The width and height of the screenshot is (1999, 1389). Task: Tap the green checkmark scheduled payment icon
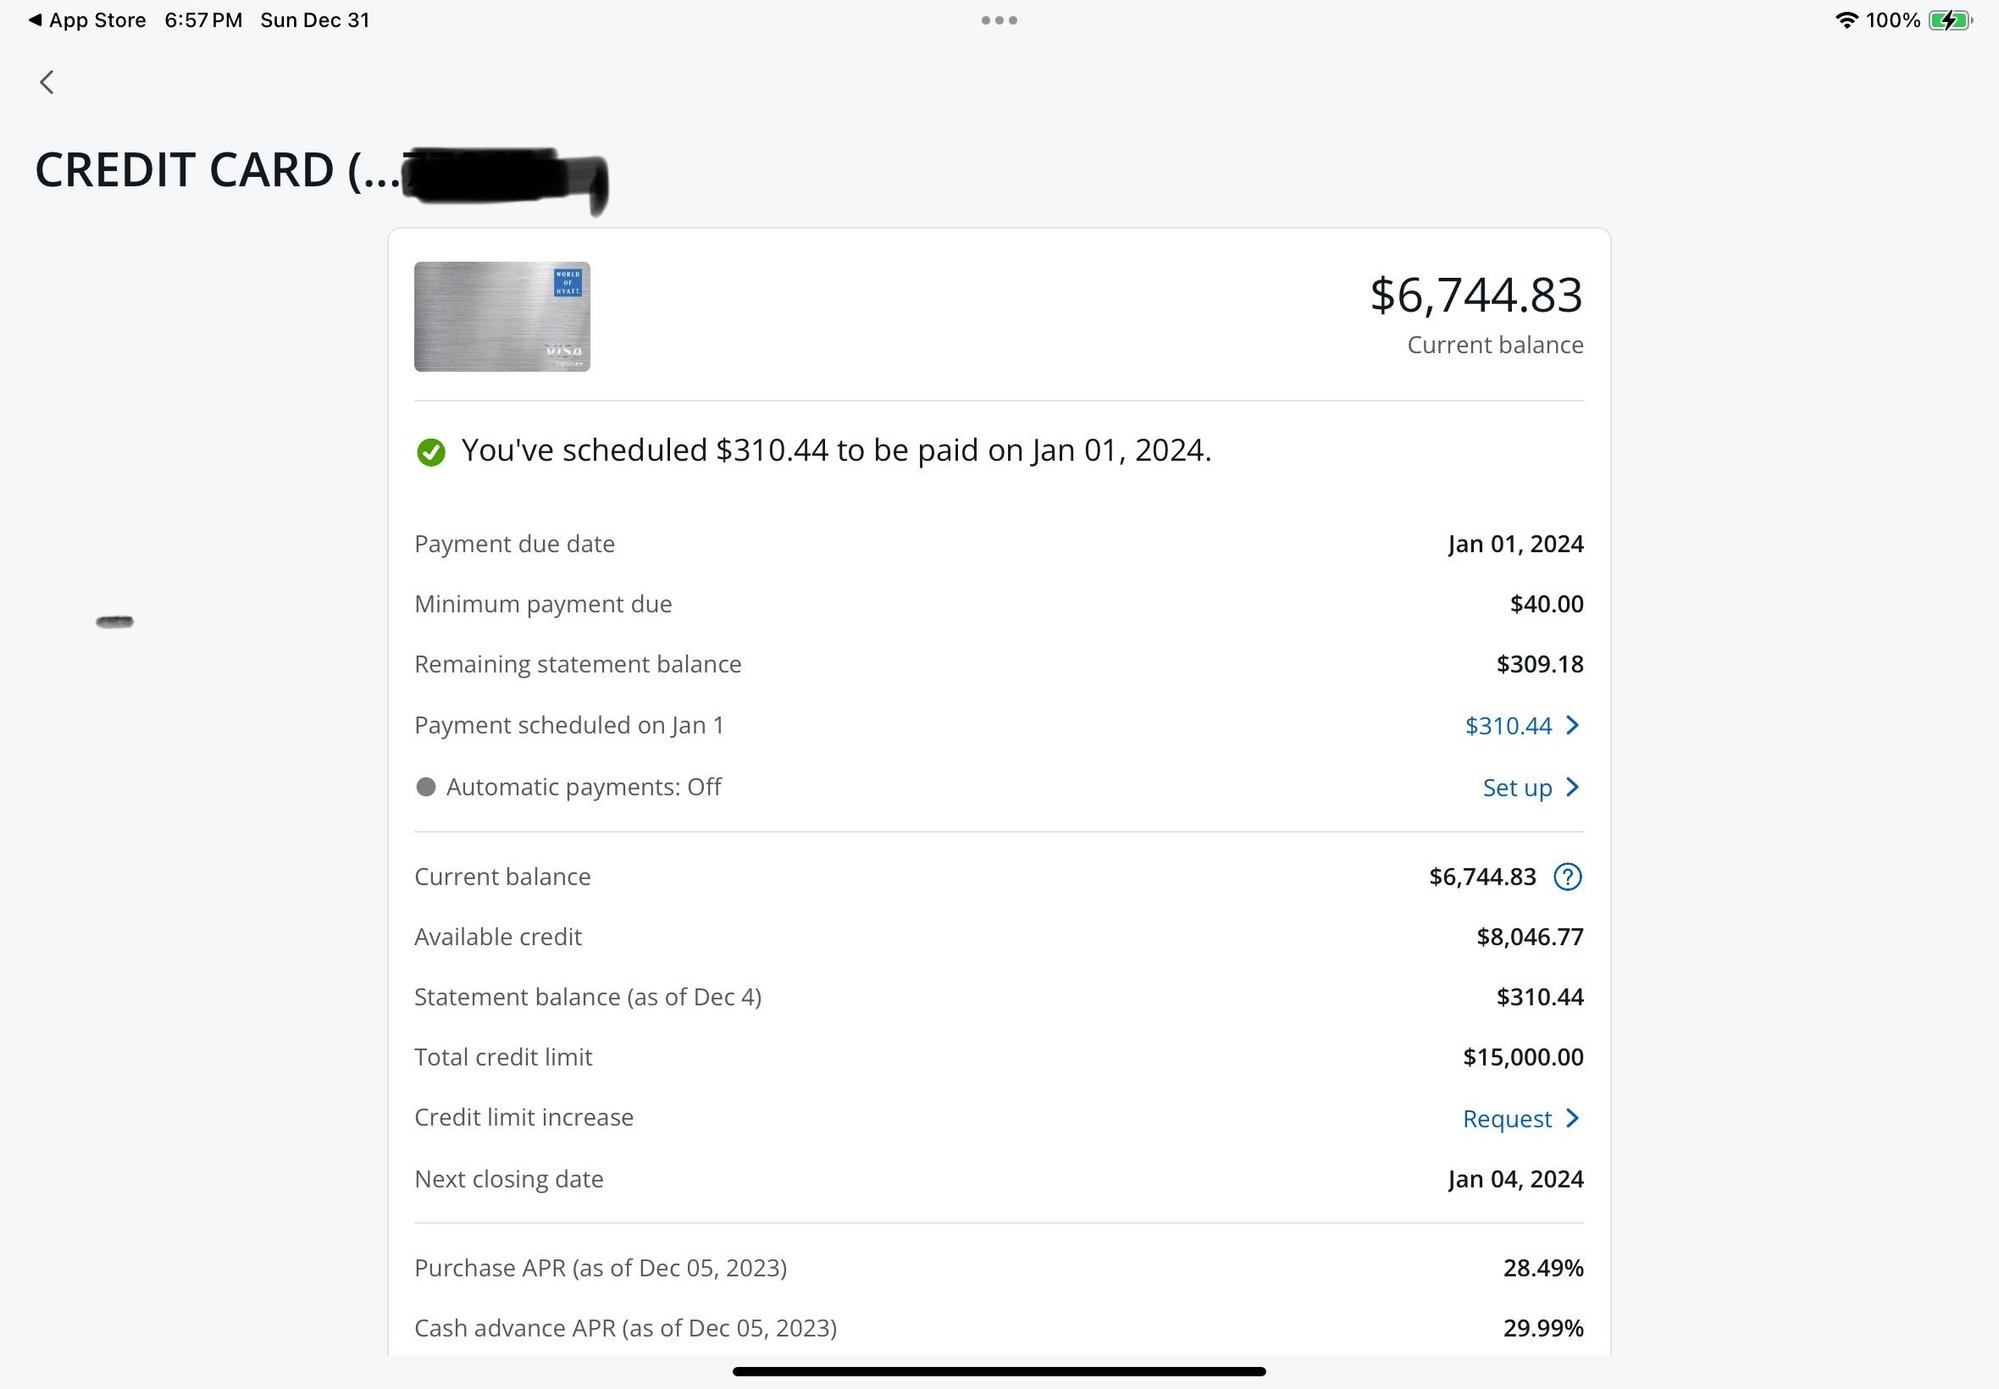coord(430,452)
